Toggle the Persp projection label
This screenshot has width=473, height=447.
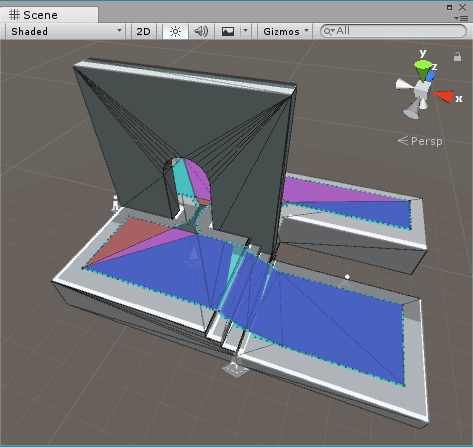pos(420,141)
